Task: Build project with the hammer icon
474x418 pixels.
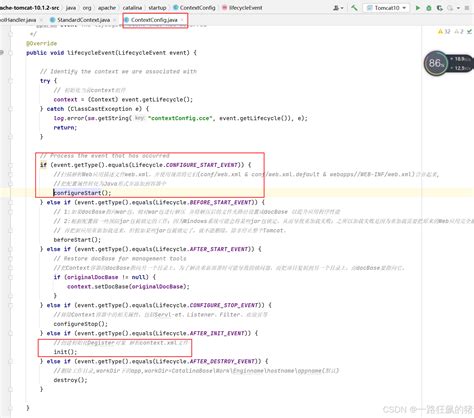Action: point(354,8)
